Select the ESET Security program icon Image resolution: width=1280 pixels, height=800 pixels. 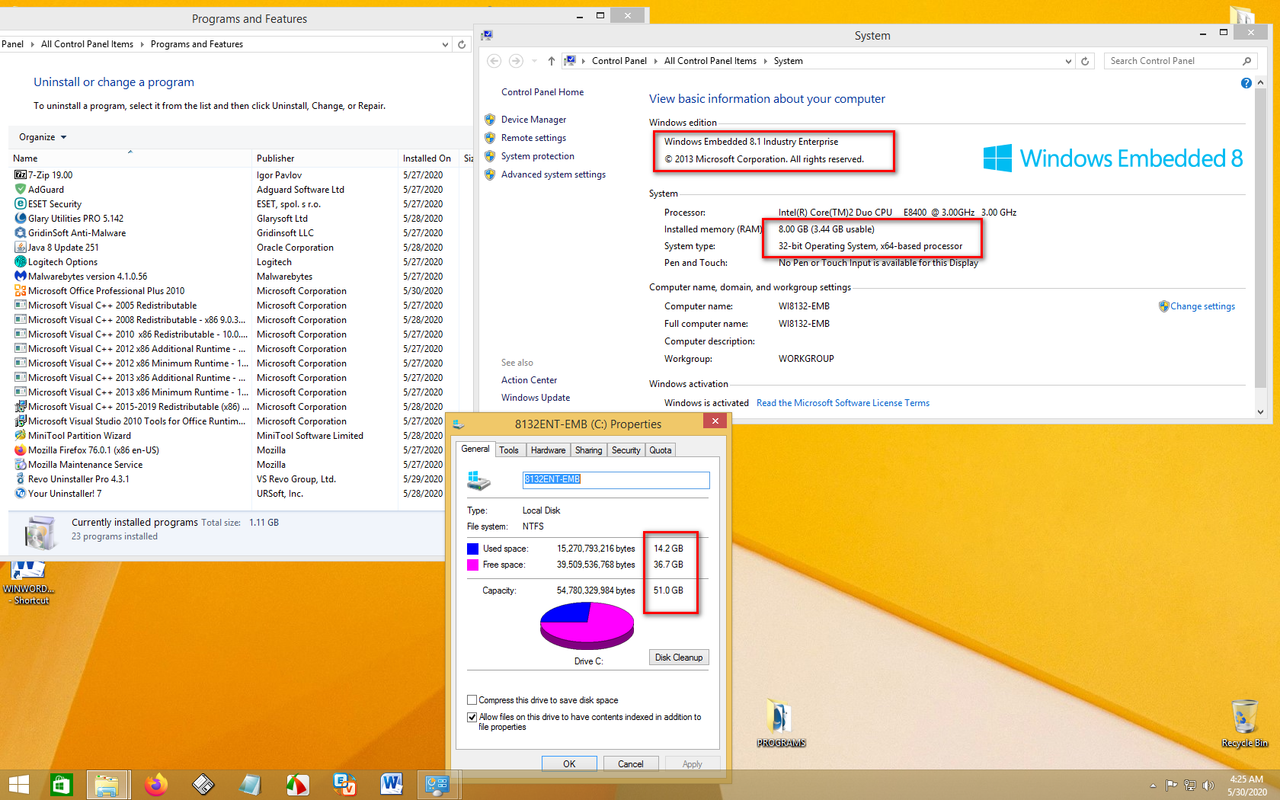(x=20, y=204)
